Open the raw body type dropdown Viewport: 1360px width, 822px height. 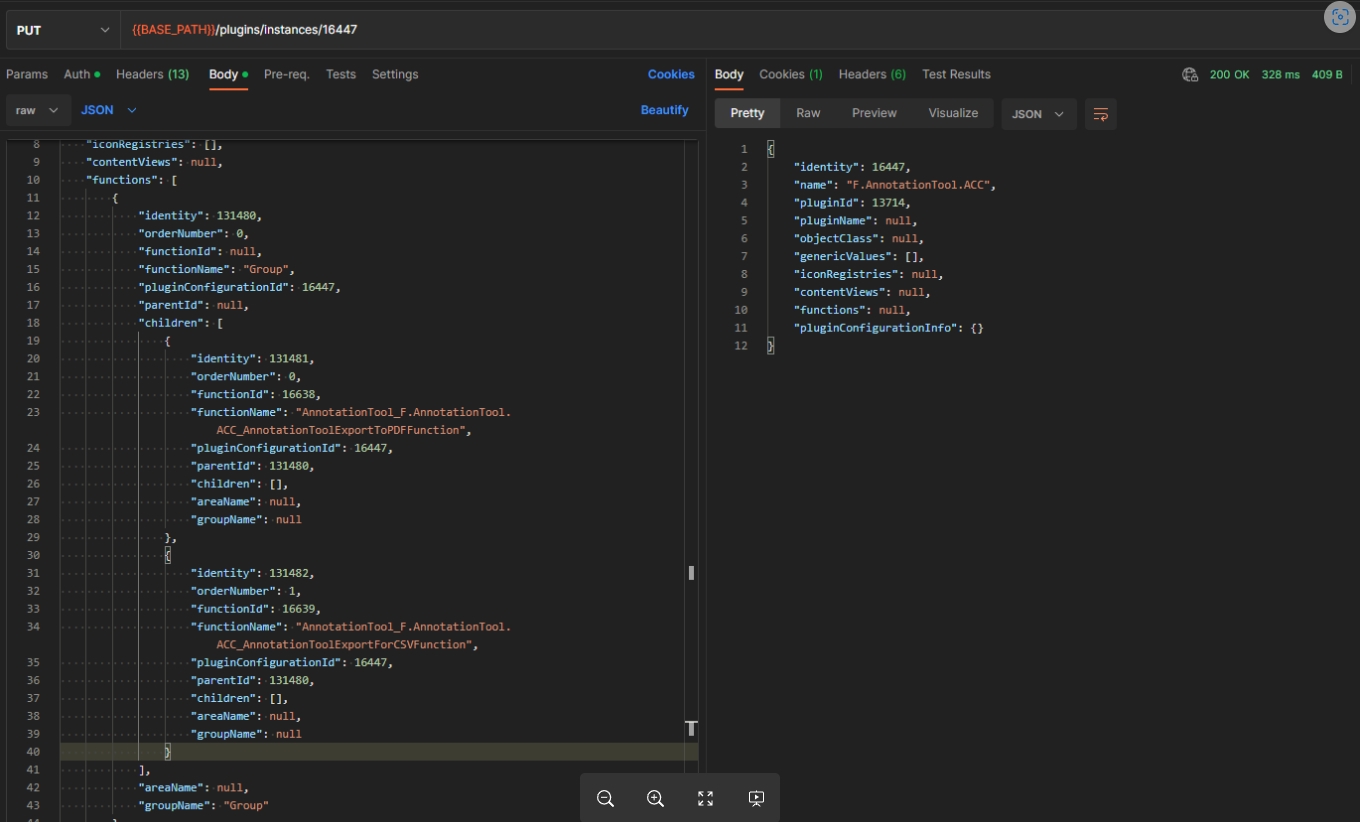pyautogui.click(x=38, y=110)
